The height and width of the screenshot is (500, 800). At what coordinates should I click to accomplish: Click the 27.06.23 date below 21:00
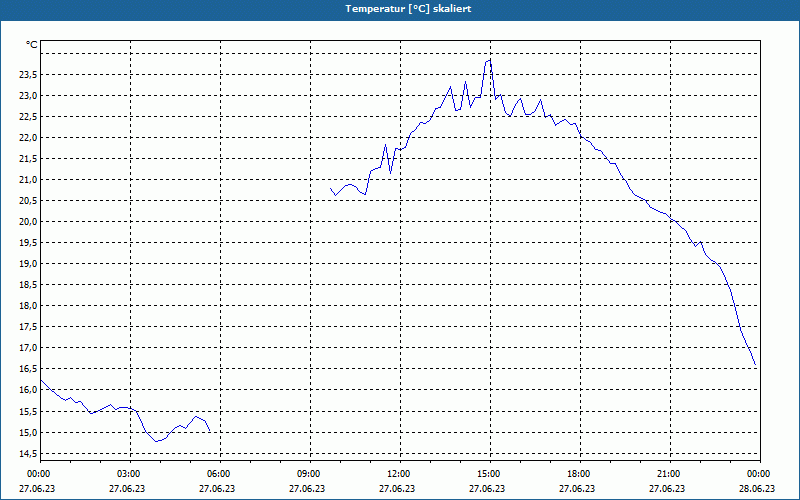(667, 489)
